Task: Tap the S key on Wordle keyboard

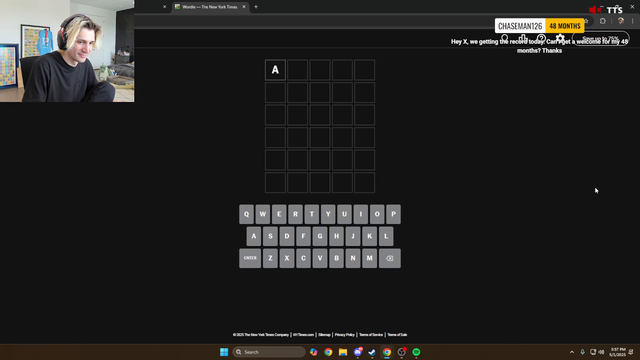Action: pos(270,236)
